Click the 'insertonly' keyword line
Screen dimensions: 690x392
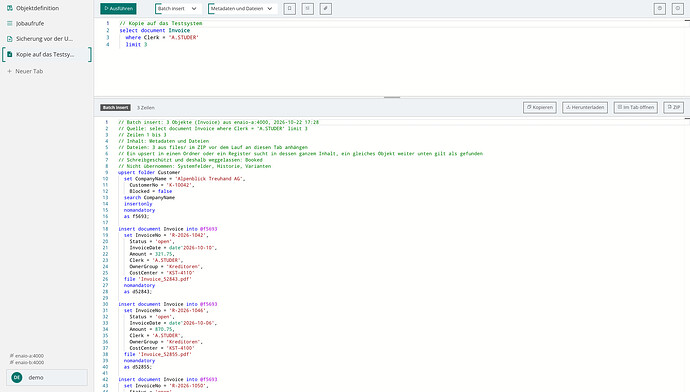tap(138, 204)
